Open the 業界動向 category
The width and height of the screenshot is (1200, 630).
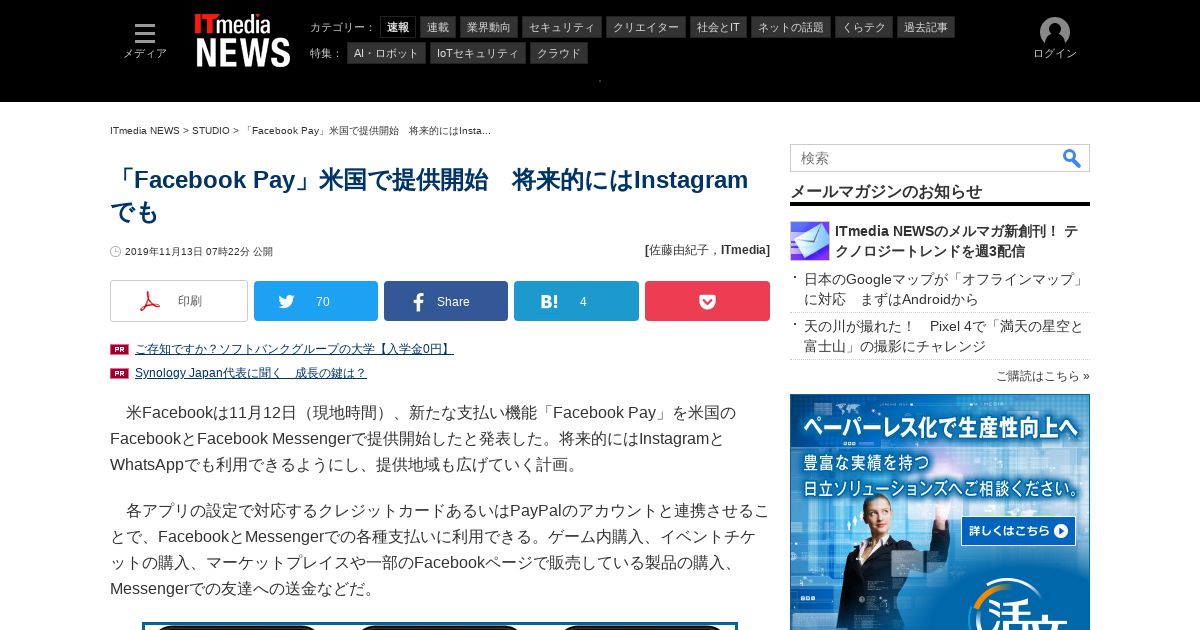(489, 27)
